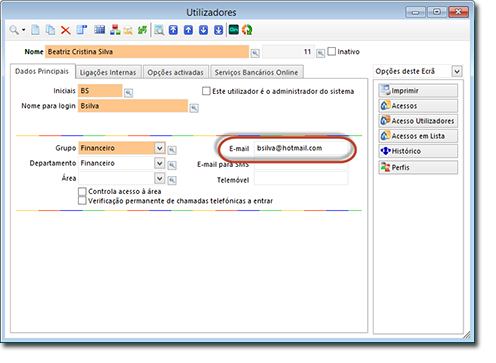Go to first record blue arrow icon
This screenshot has width=496, height=363.
(173, 30)
